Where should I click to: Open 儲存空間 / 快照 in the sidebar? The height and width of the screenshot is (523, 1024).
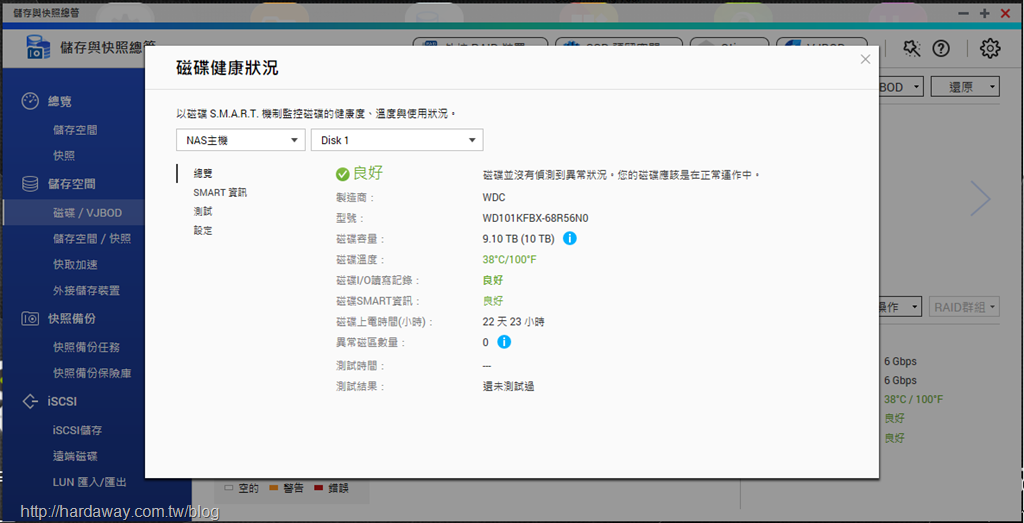(x=92, y=239)
